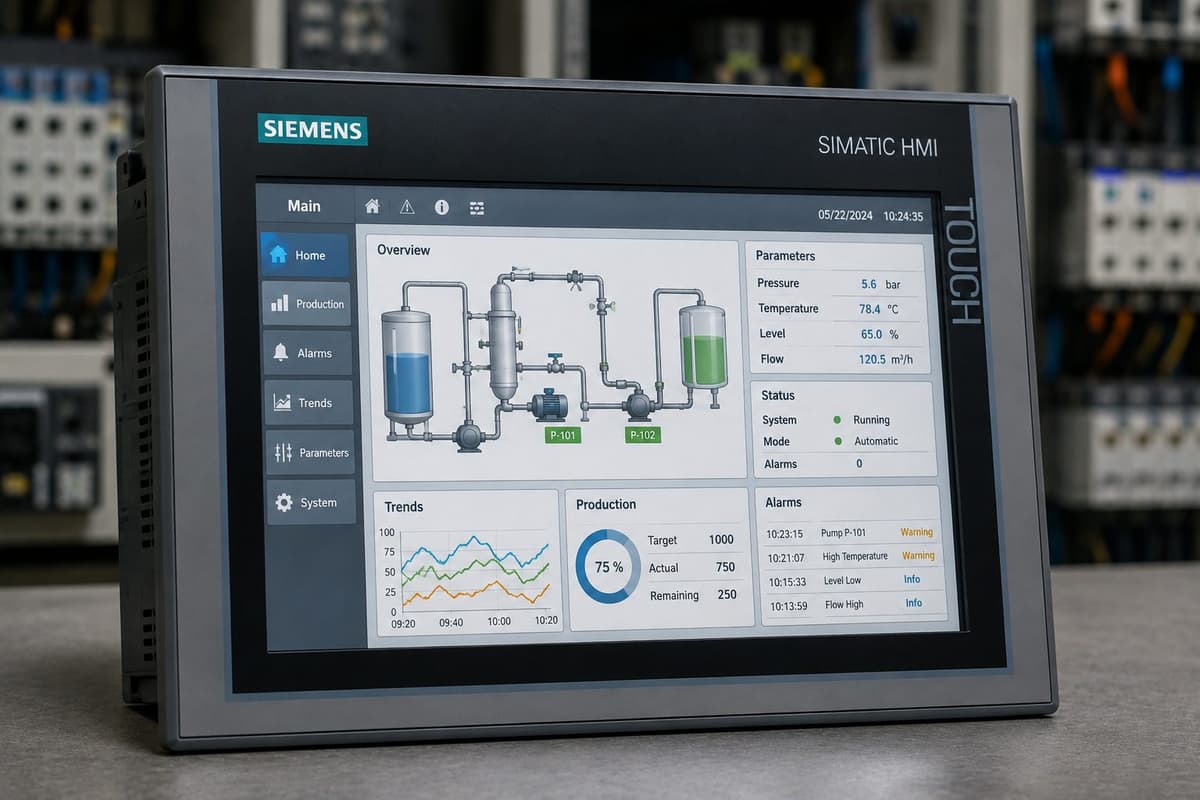Click the Production panel title
The height and width of the screenshot is (800, 1200).
[606, 505]
